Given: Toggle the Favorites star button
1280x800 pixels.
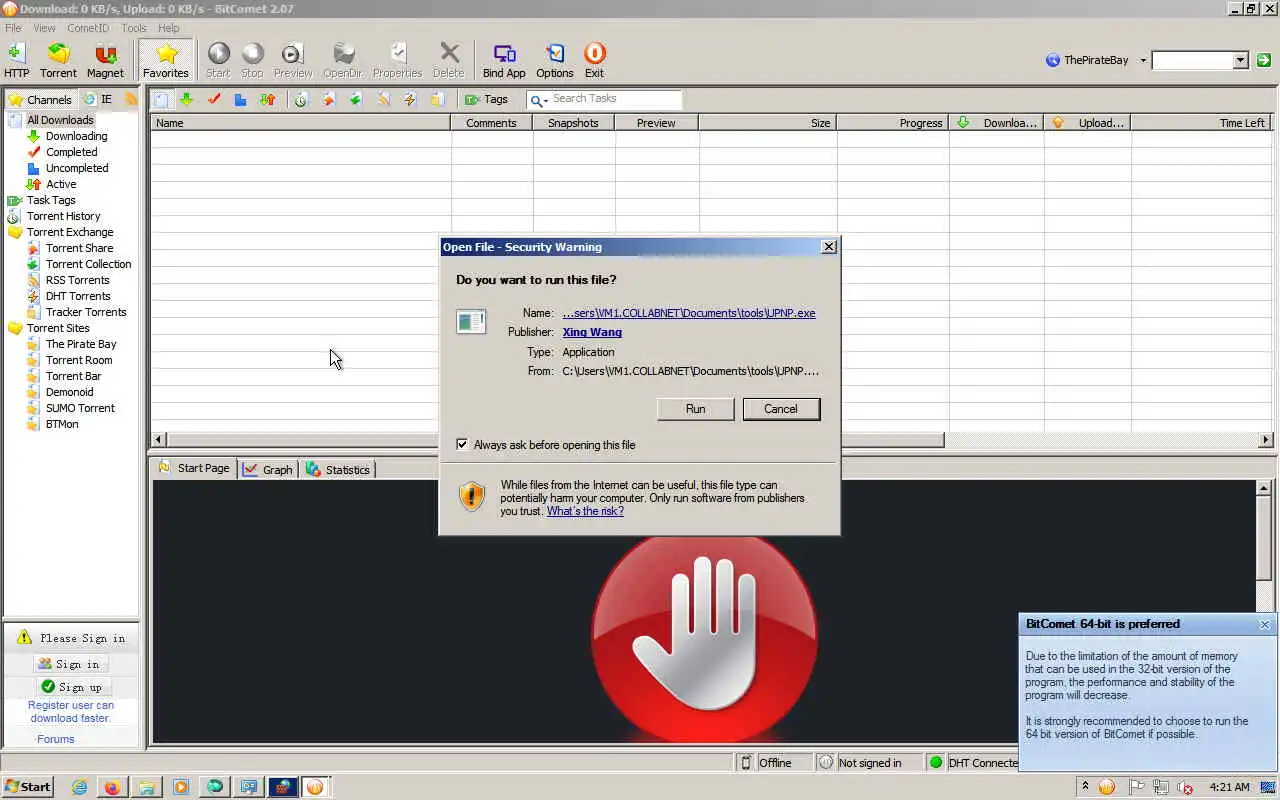Looking at the screenshot, I should [x=166, y=60].
